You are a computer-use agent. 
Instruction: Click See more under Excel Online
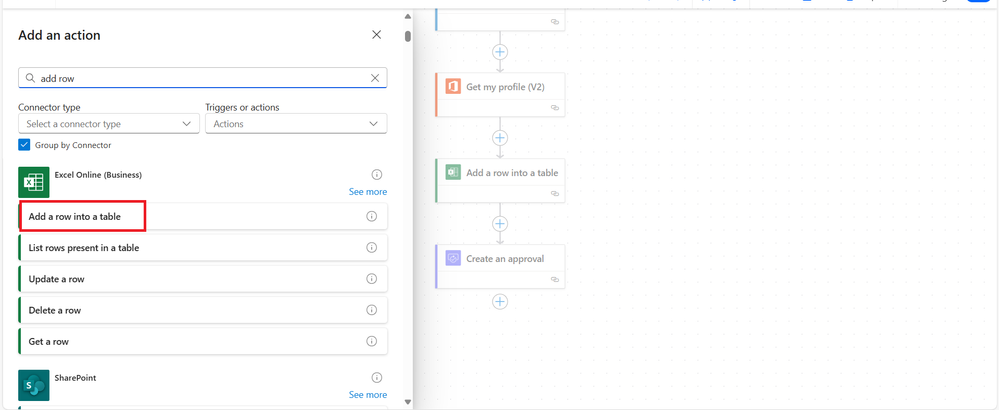368,192
